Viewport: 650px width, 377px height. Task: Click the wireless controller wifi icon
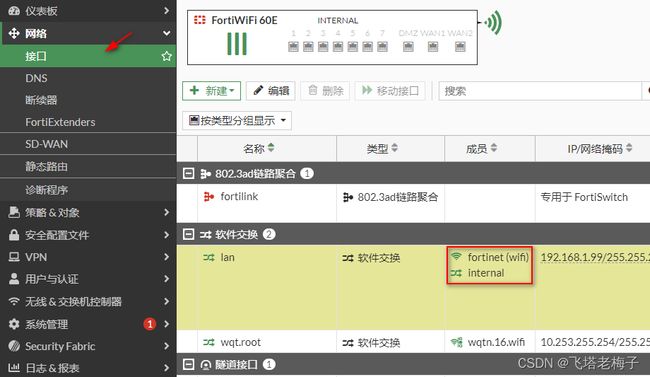14,302
